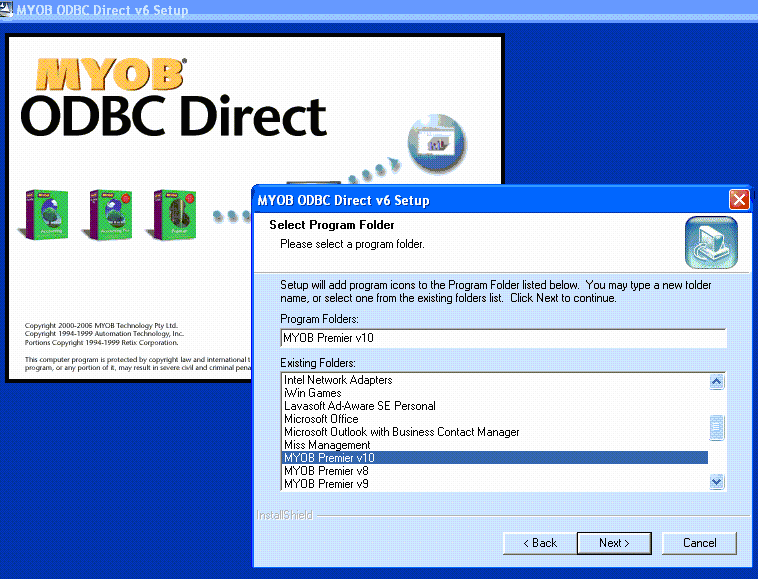Click the round database globe graphic
This screenshot has height=579, width=758.
point(437,143)
